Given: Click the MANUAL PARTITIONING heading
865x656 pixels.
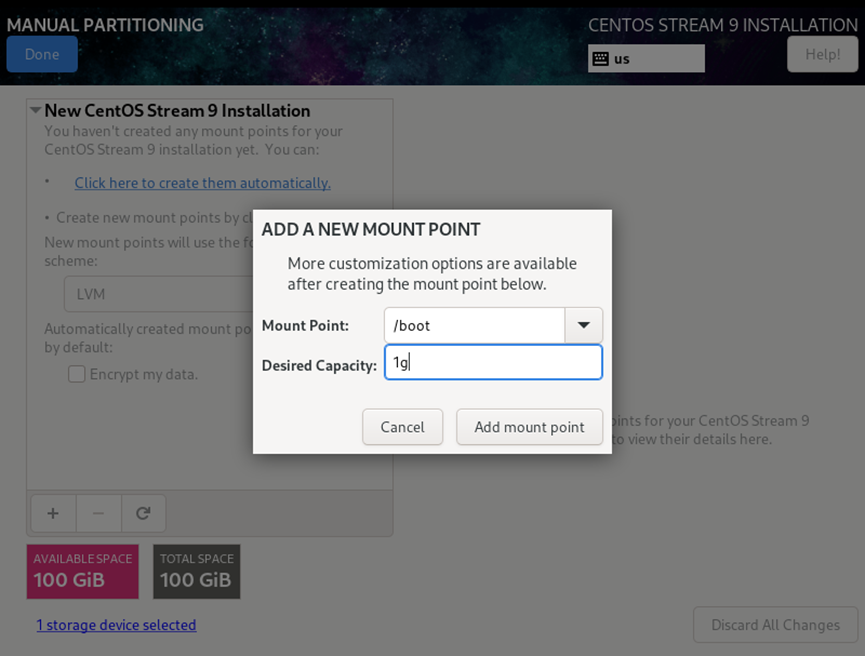Looking at the screenshot, I should point(105,25).
